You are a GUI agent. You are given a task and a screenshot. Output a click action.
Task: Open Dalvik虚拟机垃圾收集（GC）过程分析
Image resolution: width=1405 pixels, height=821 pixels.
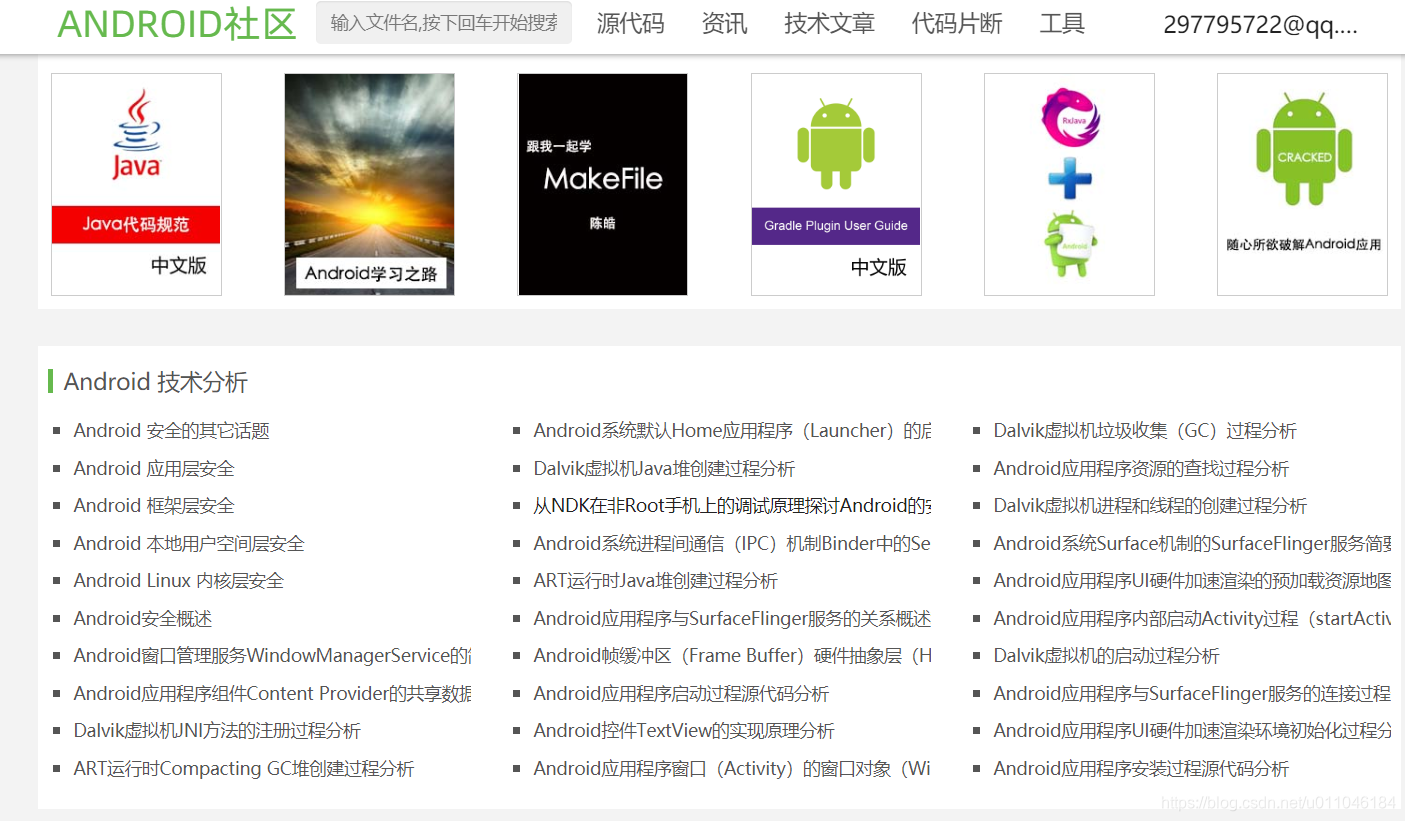[x=1145, y=431]
